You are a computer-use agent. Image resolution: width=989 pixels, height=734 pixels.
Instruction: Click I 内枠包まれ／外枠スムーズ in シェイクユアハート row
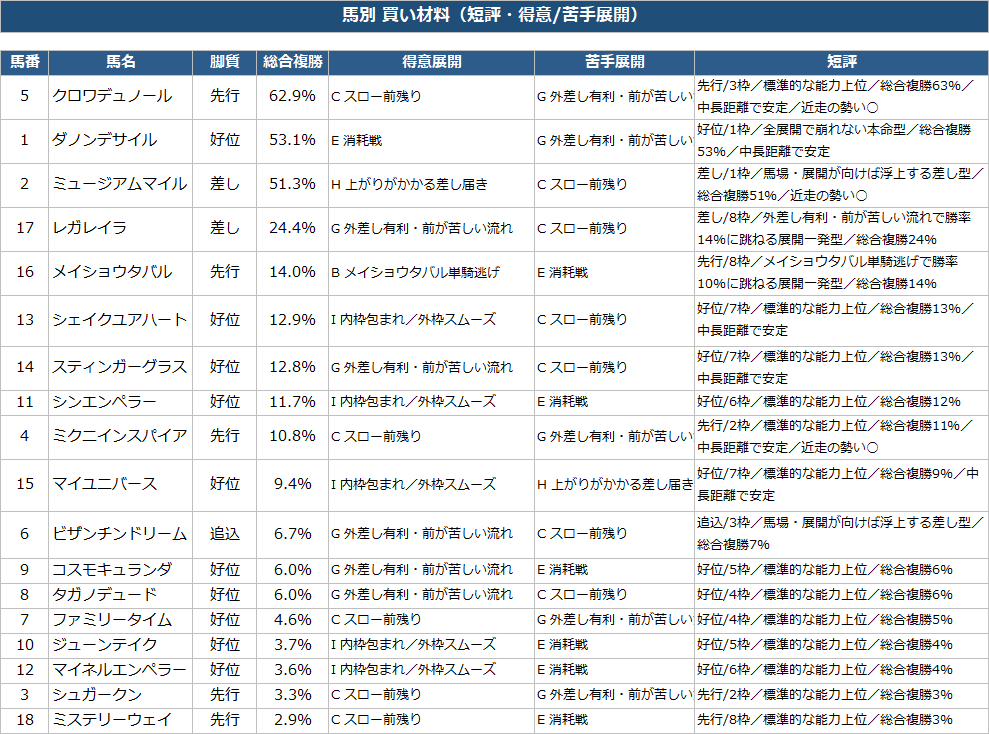click(414, 320)
